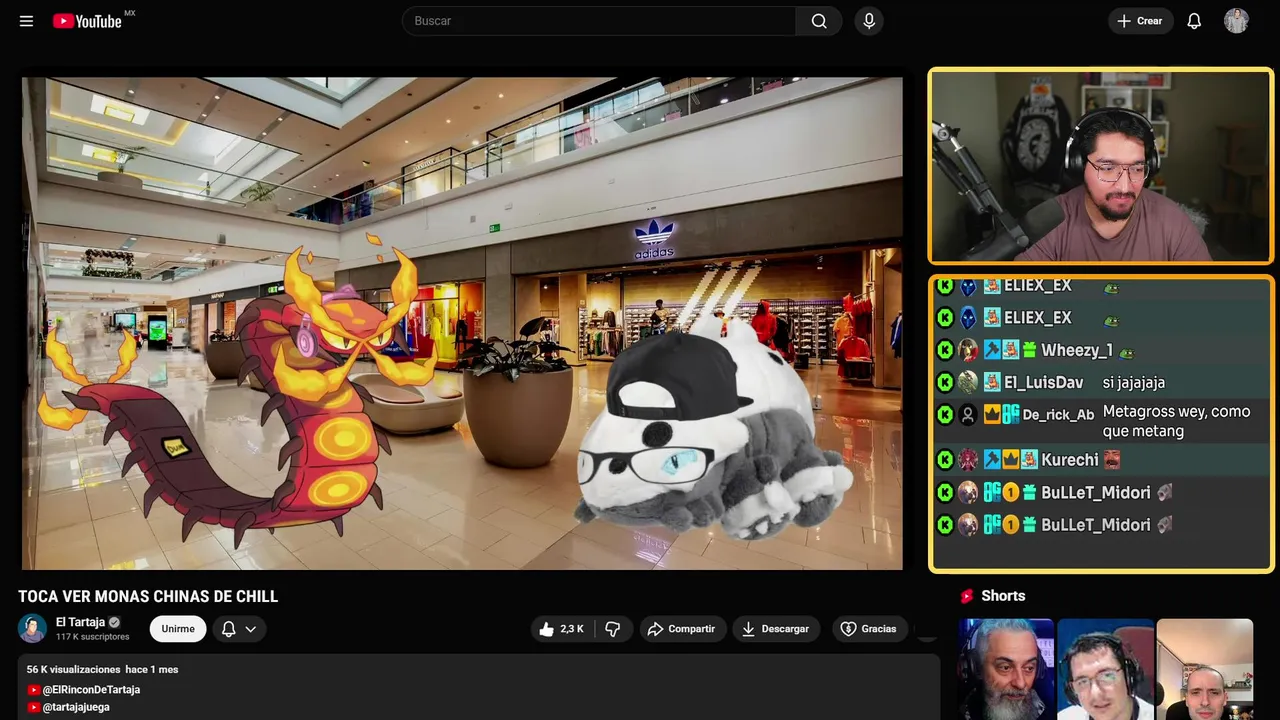This screenshot has height=720, width=1280.
Task: Like the video with 2,3 K
Action: click(561, 629)
